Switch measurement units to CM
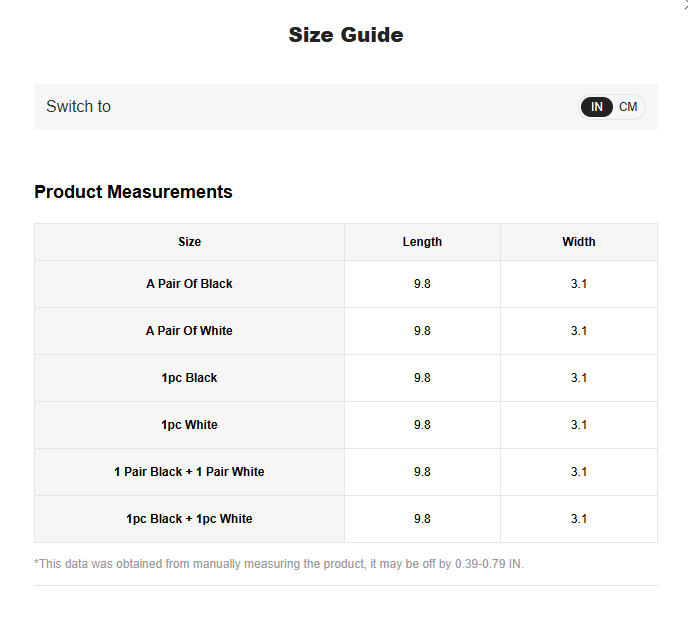This screenshot has height=622, width=688. pos(628,107)
